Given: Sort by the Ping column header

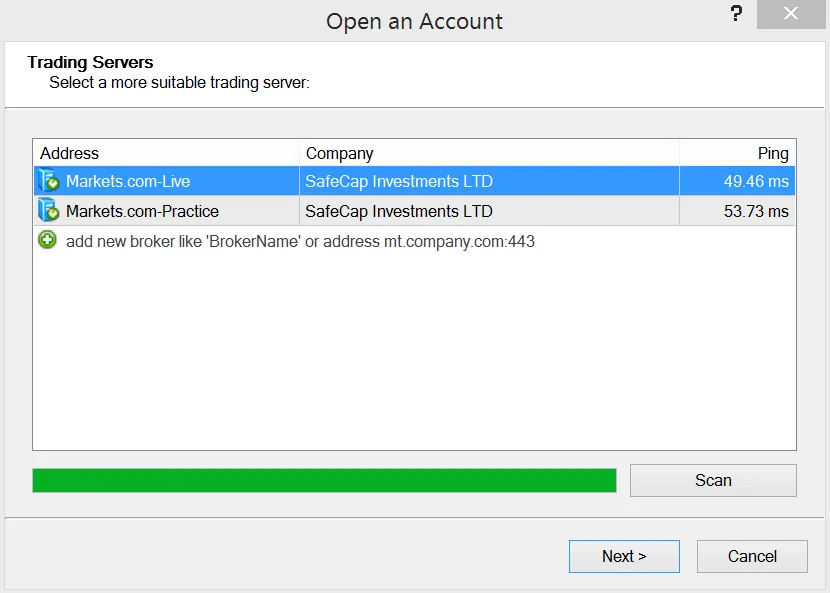Looking at the screenshot, I should coord(737,153).
